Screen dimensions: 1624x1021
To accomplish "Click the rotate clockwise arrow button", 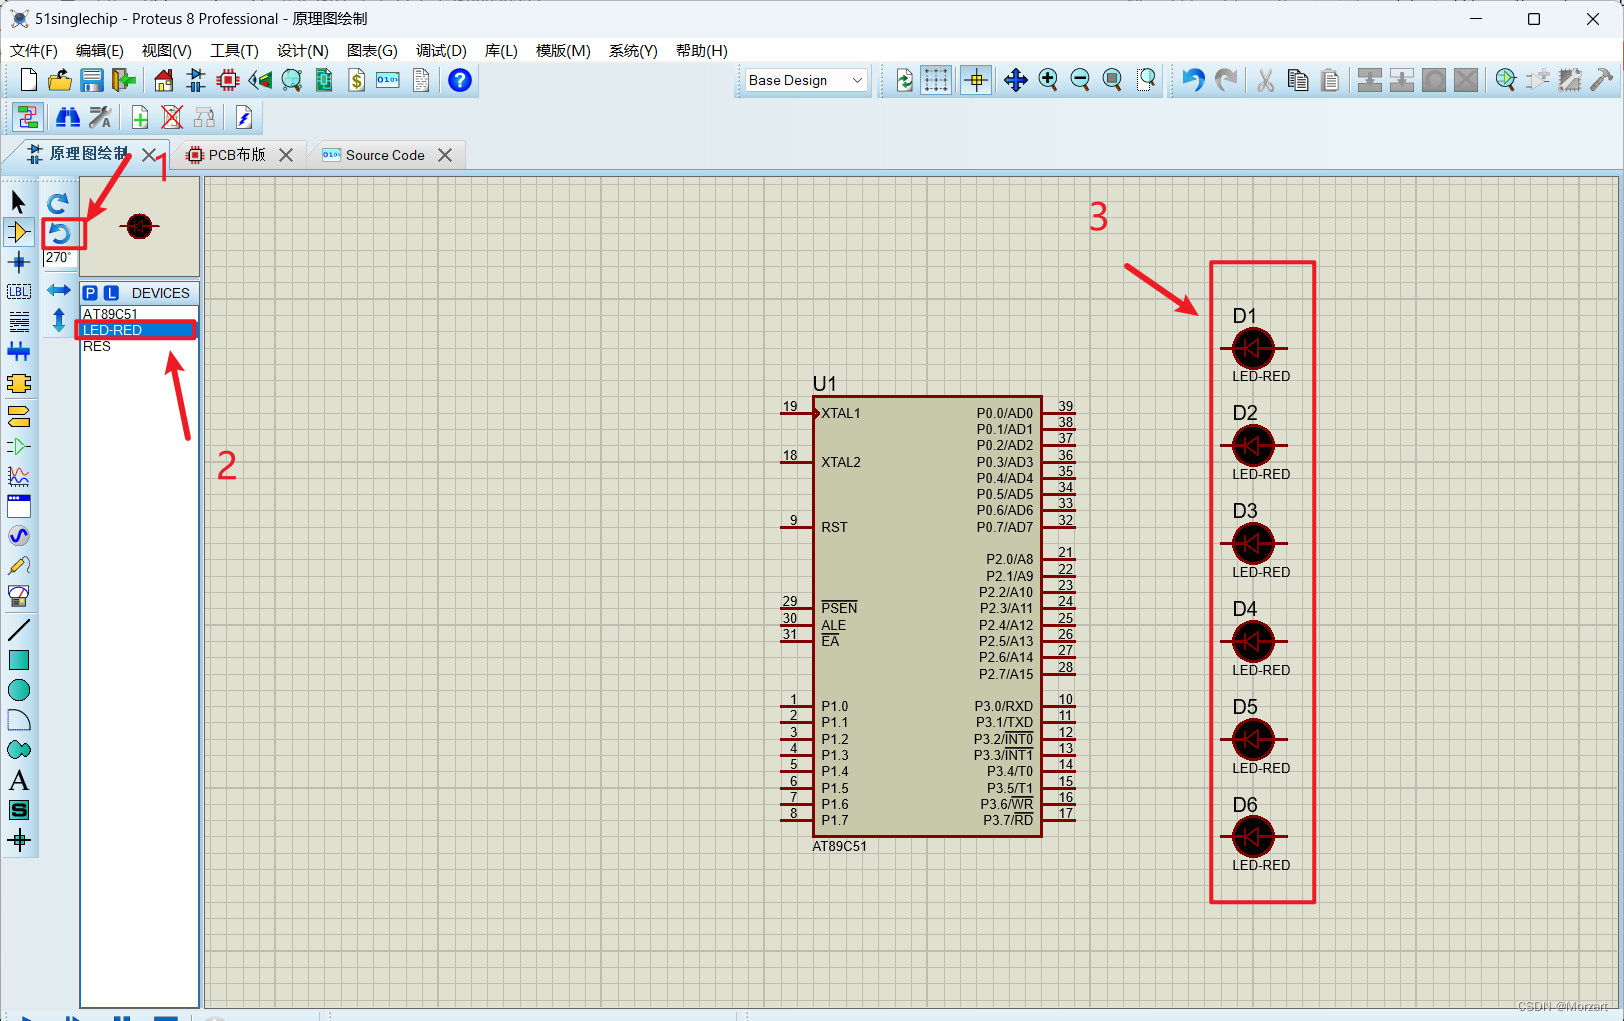I will (x=59, y=203).
